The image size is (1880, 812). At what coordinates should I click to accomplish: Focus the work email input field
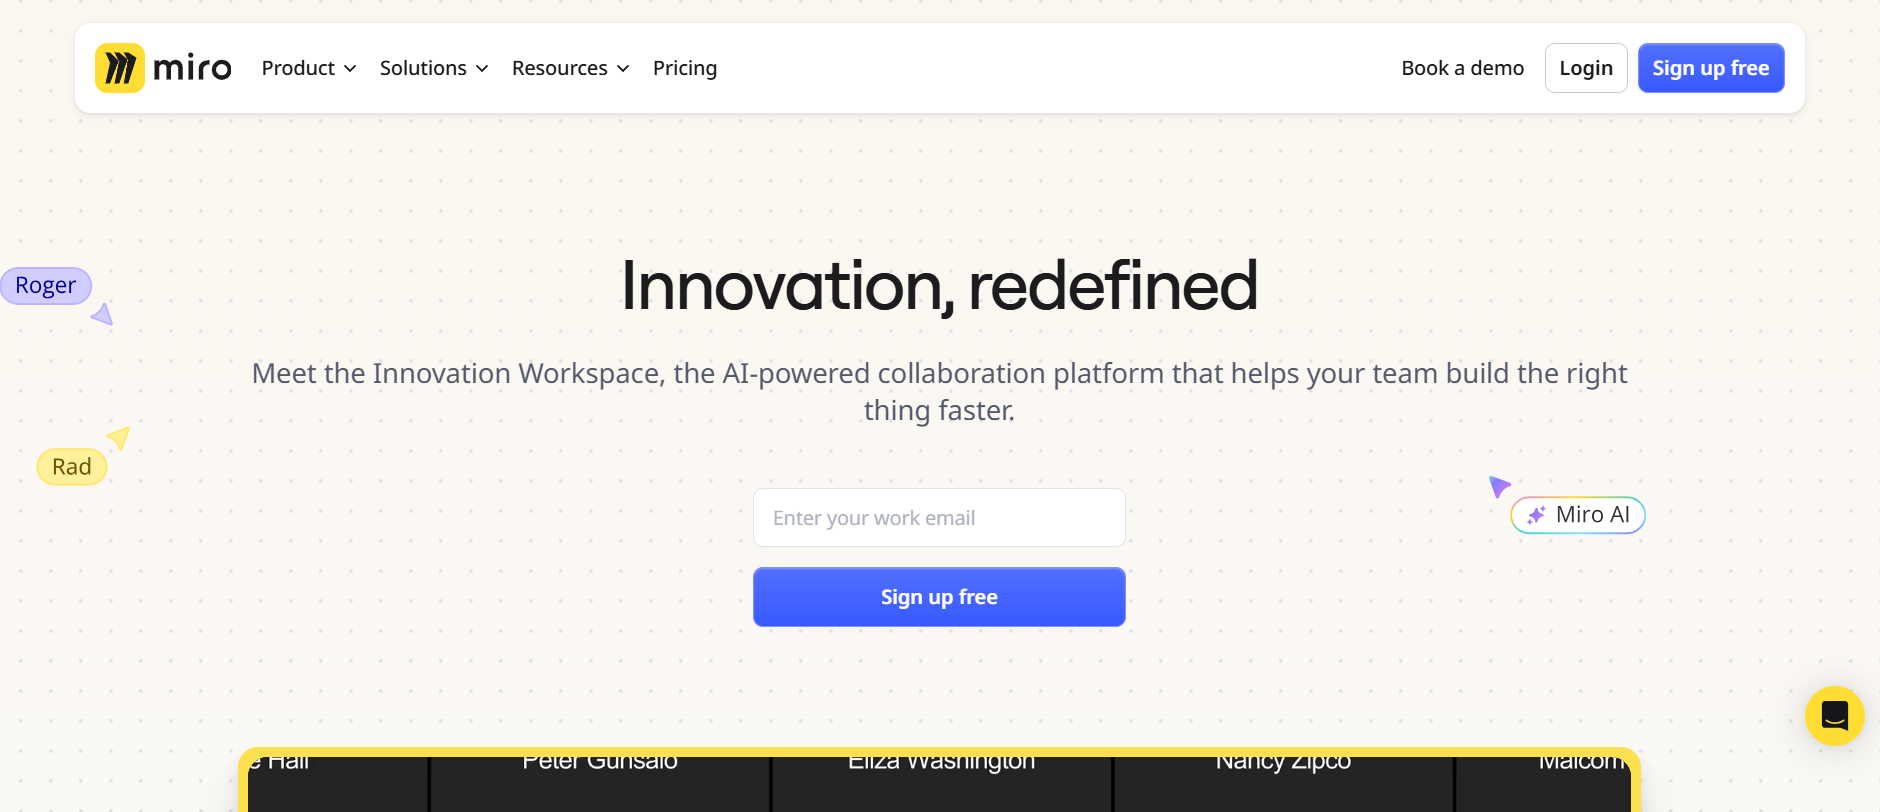[x=939, y=518]
